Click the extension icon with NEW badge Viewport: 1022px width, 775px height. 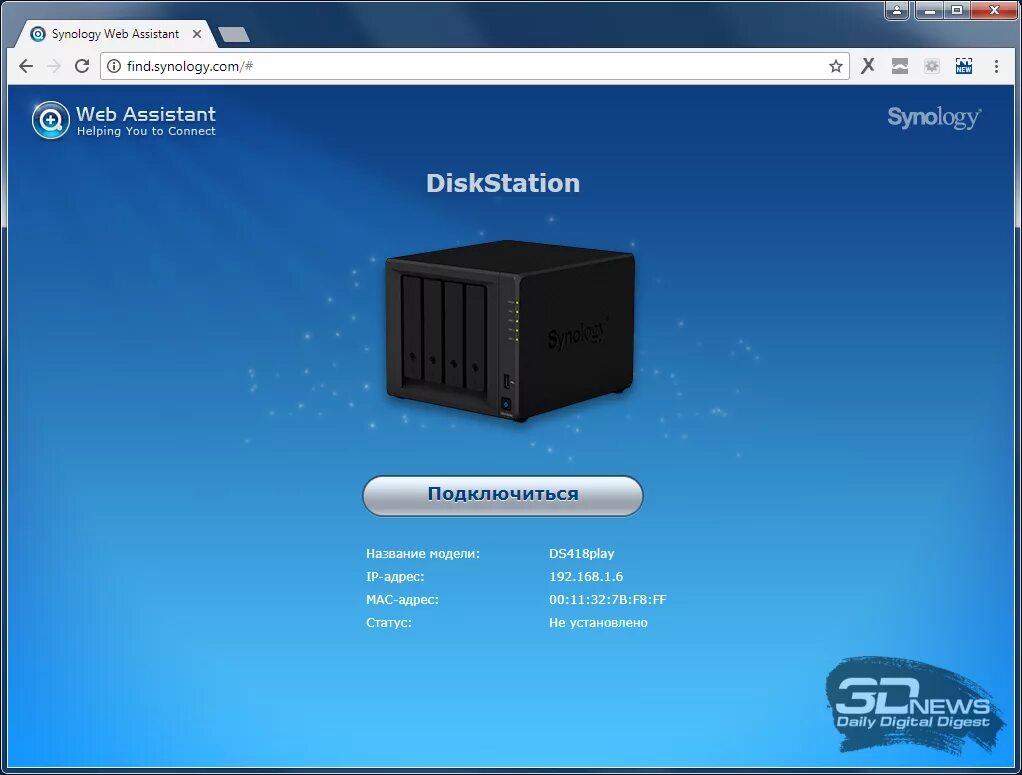tap(963, 66)
